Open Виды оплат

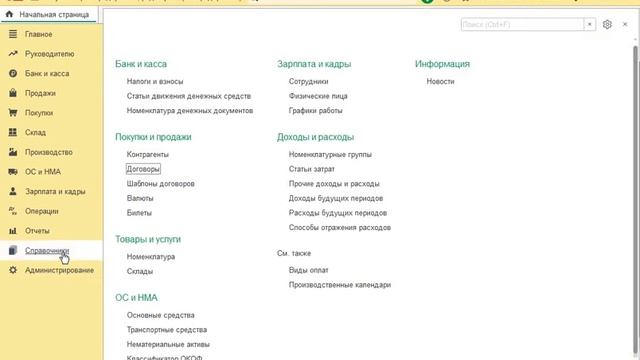tap(309, 270)
